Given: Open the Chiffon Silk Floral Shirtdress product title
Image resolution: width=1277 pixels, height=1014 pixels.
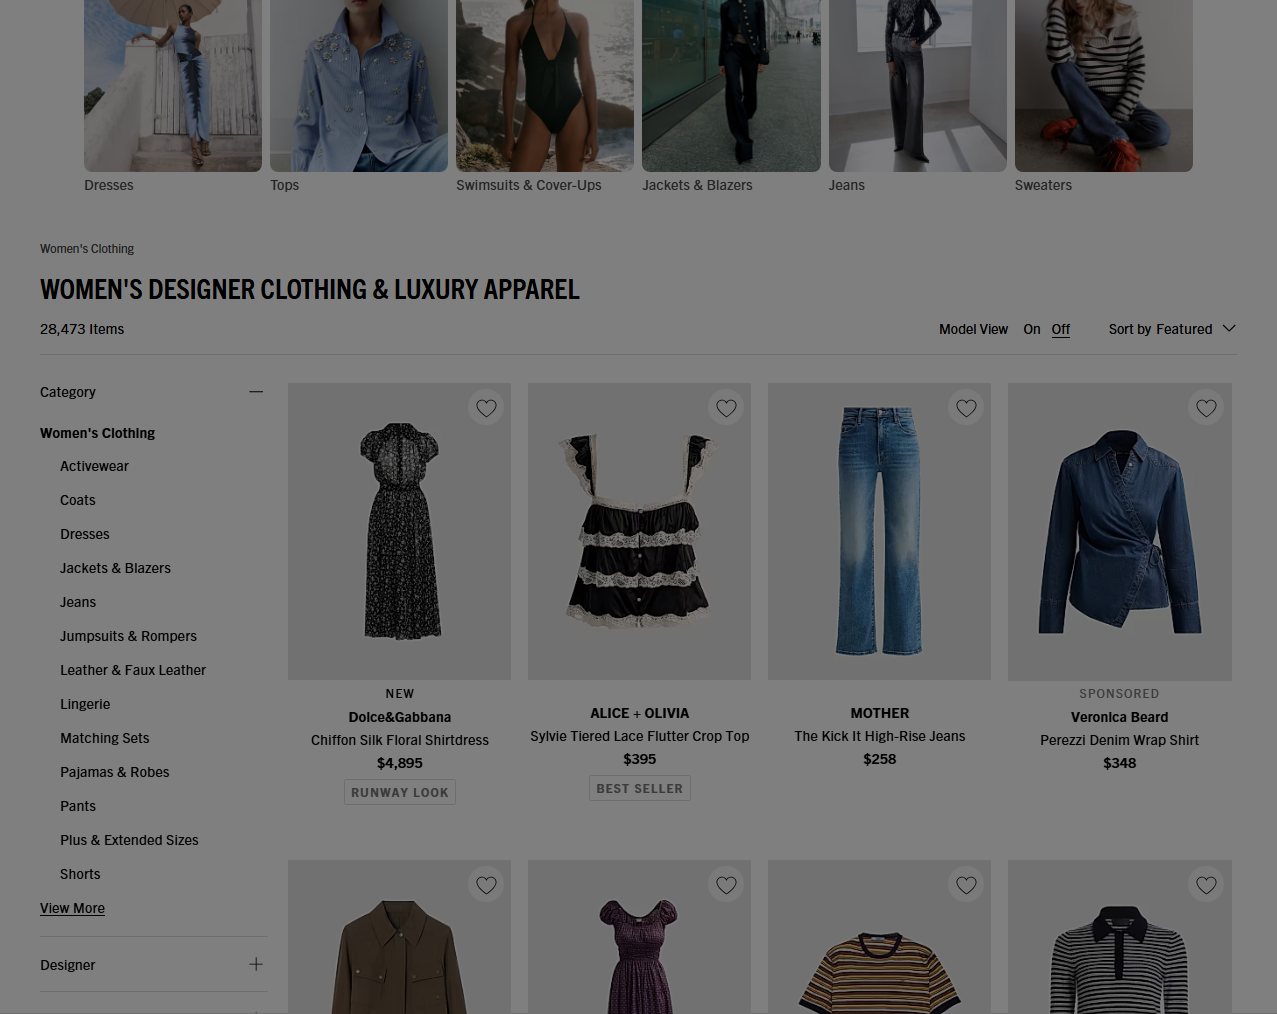Looking at the screenshot, I should click(x=400, y=740).
